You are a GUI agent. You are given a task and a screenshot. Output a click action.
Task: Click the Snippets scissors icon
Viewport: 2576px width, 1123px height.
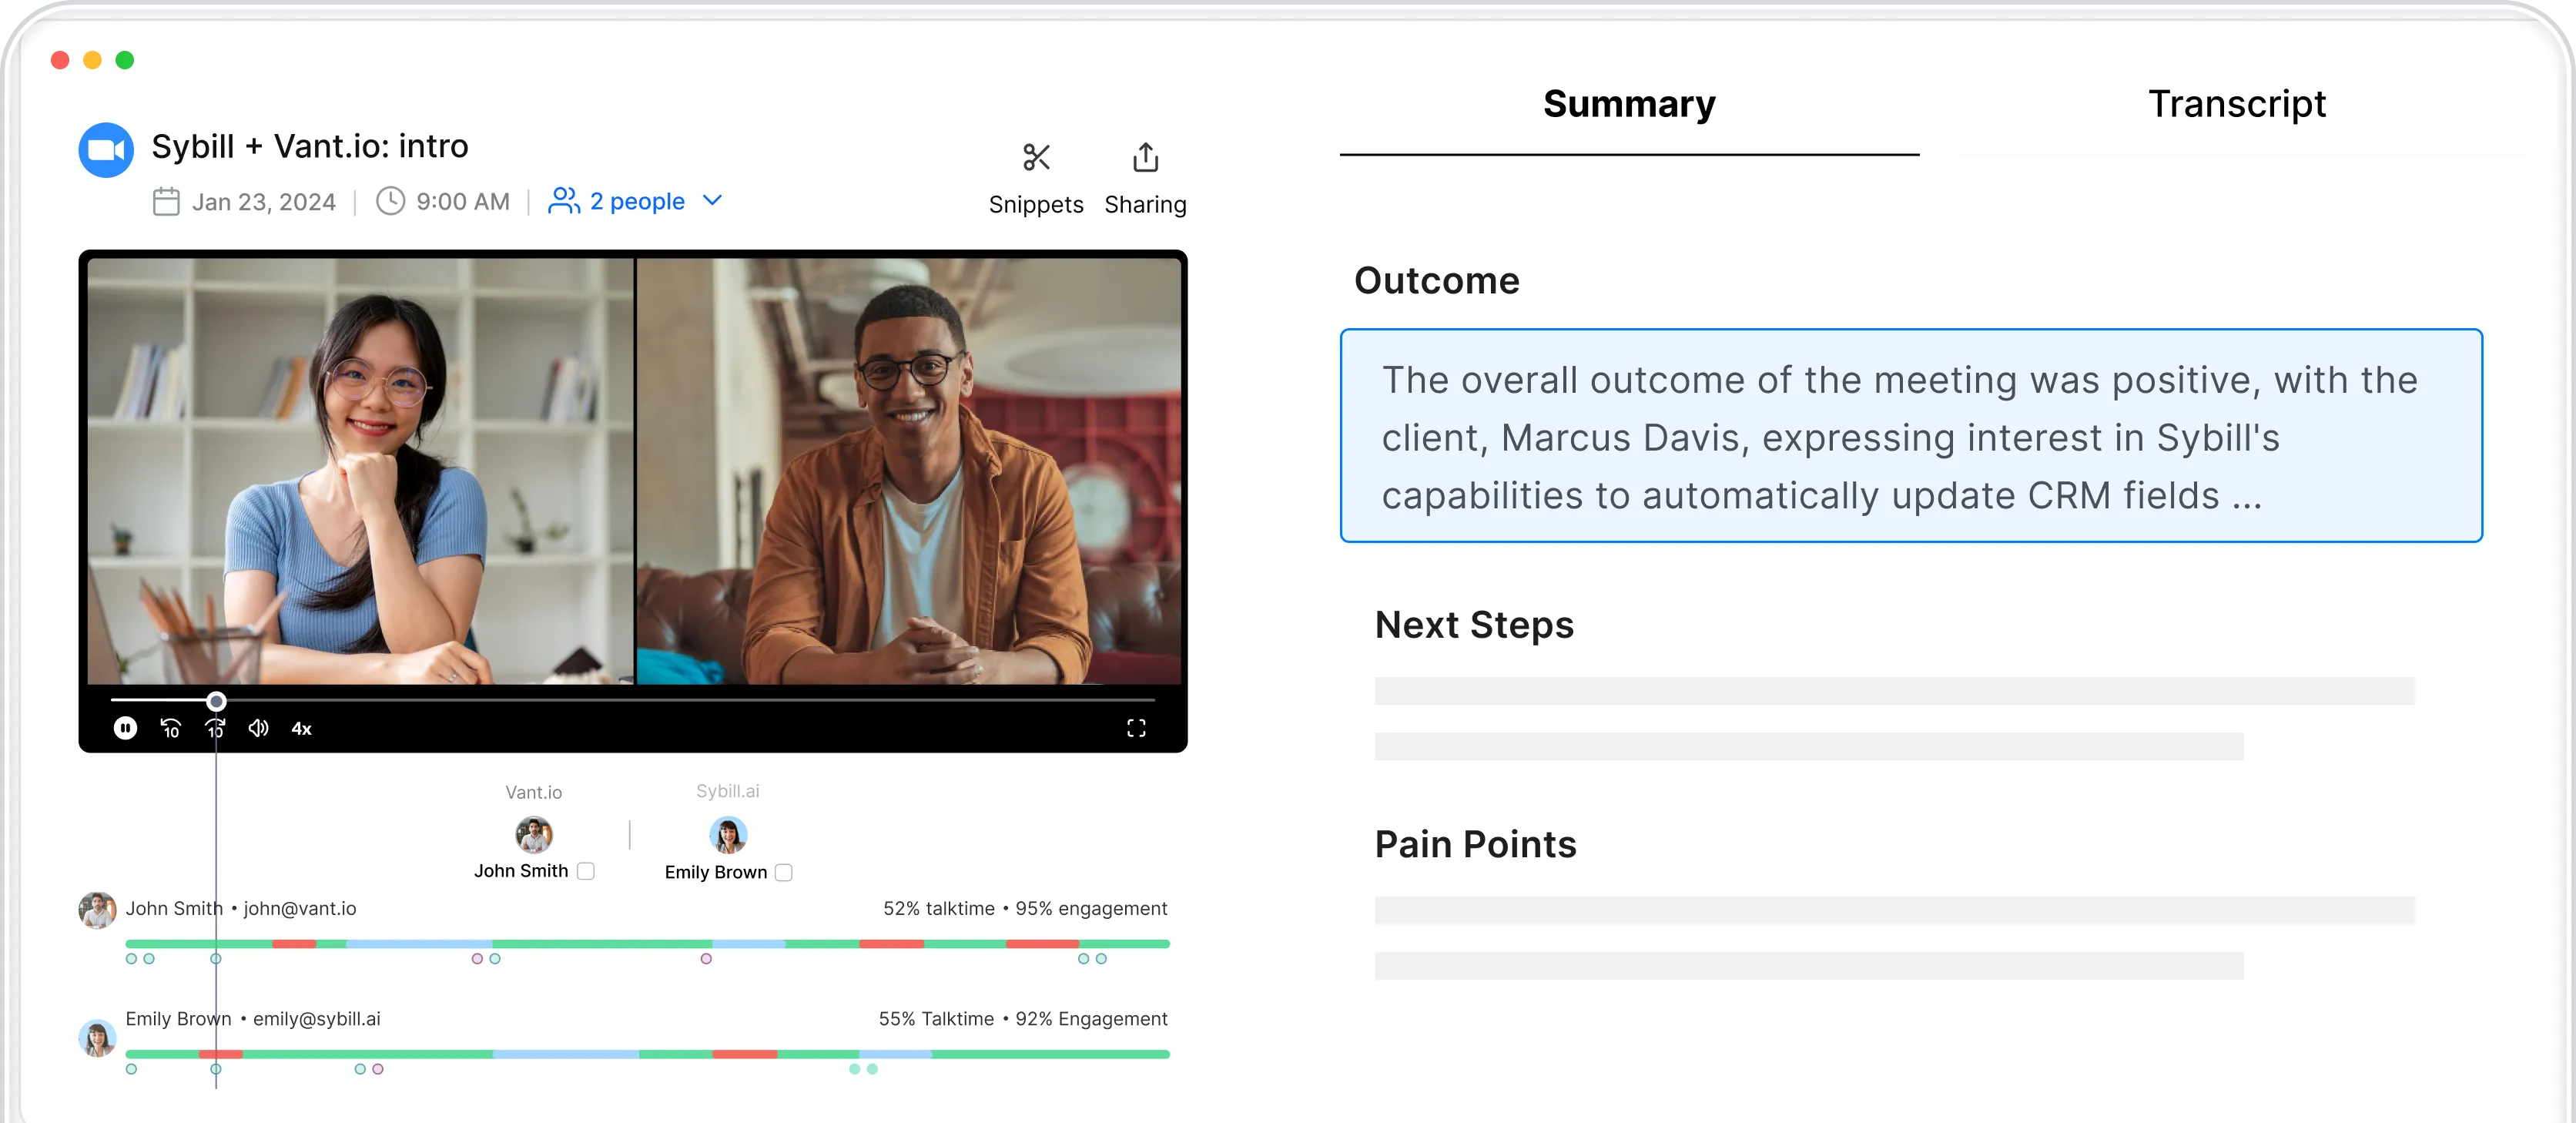[x=1036, y=158]
